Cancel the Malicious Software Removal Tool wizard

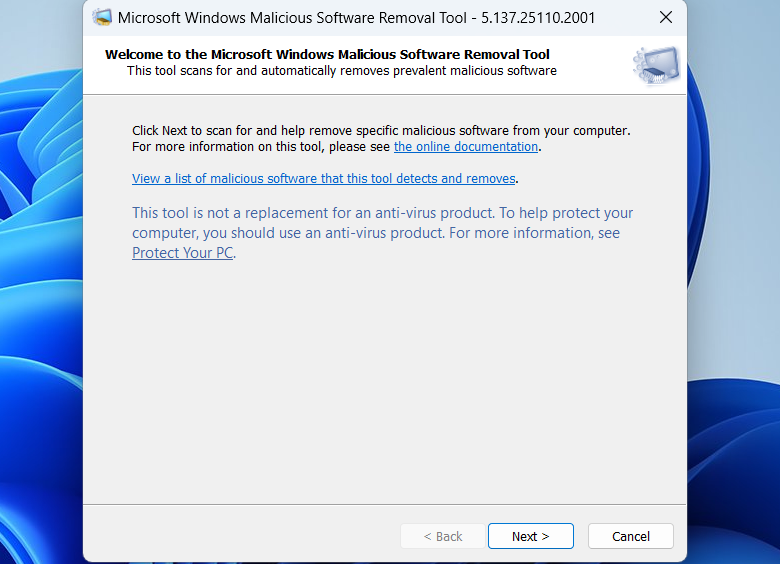[x=630, y=536]
